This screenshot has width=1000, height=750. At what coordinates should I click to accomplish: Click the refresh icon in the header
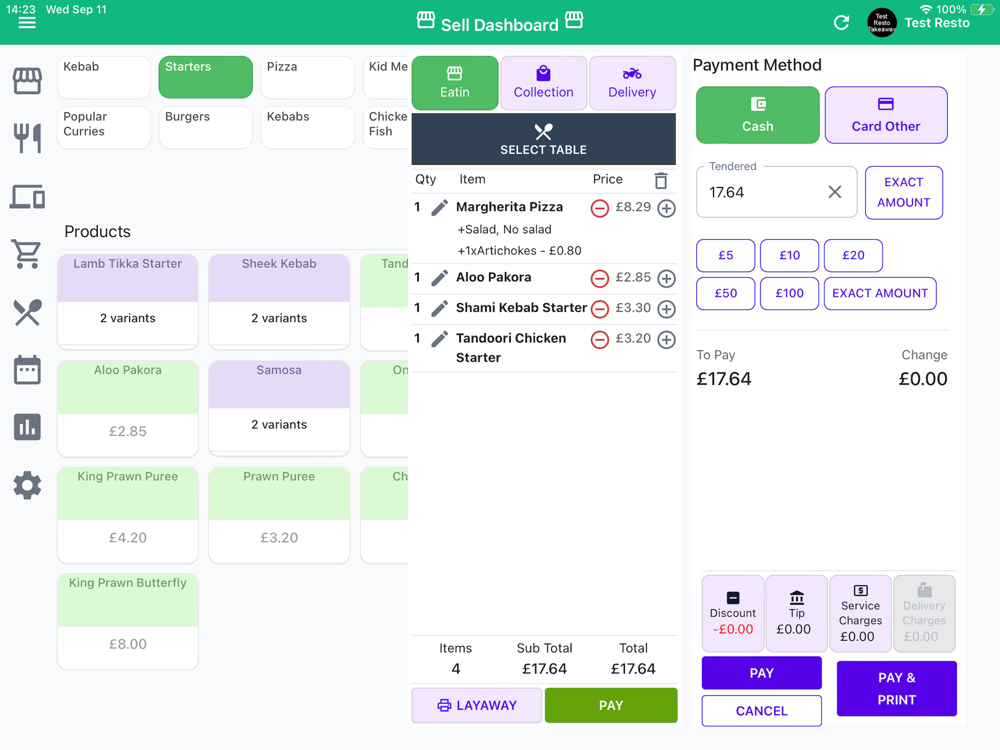841,23
